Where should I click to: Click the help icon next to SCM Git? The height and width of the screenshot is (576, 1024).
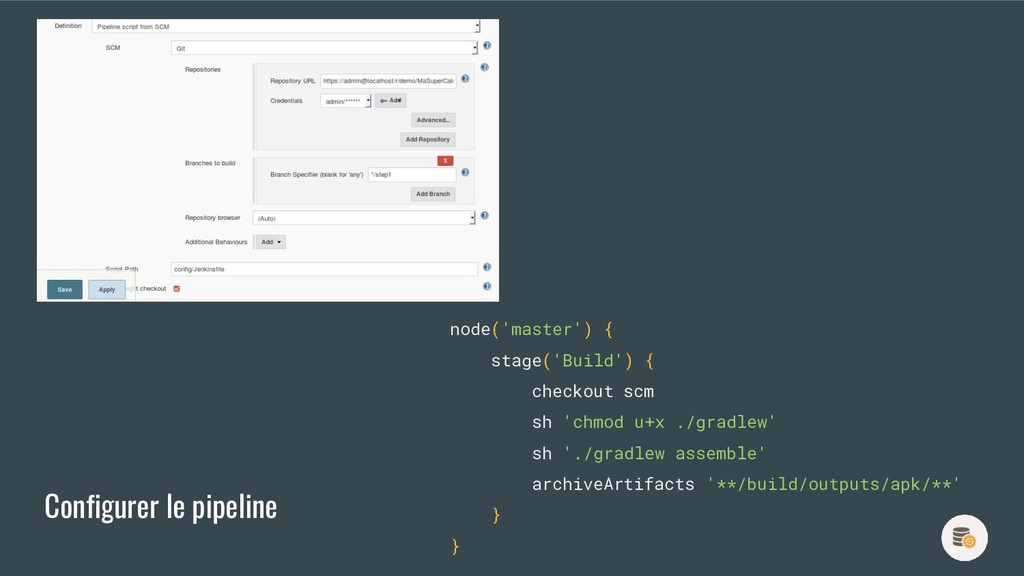click(x=487, y=46)
